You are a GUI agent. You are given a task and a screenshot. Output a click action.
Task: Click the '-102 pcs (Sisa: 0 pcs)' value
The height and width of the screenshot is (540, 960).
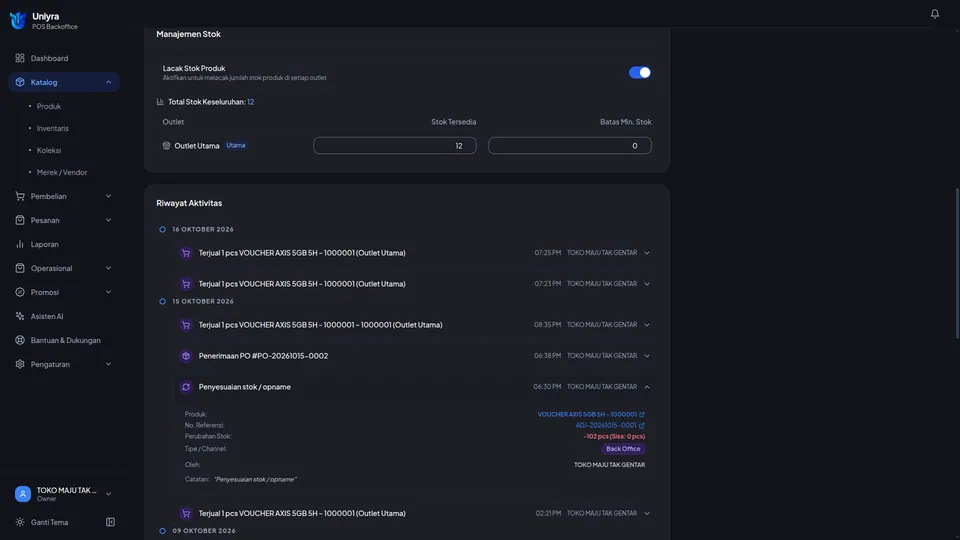(614, 437)
